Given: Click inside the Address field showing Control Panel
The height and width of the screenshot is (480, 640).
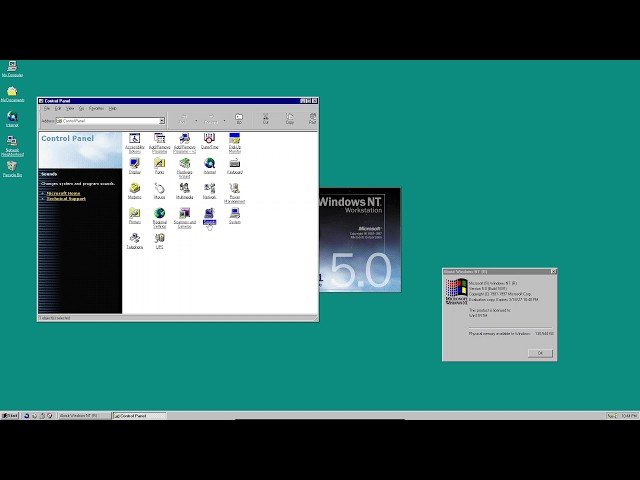Looking at the screenshot, I should (x=108, y=121).
